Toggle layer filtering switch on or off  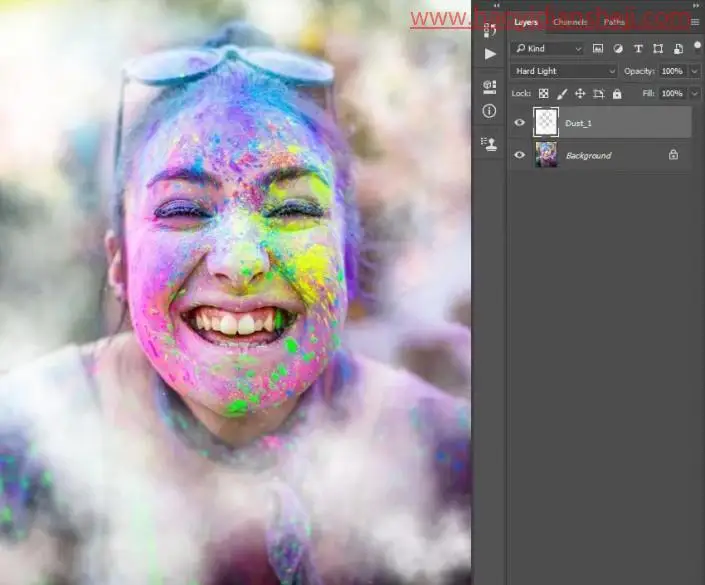697,47
